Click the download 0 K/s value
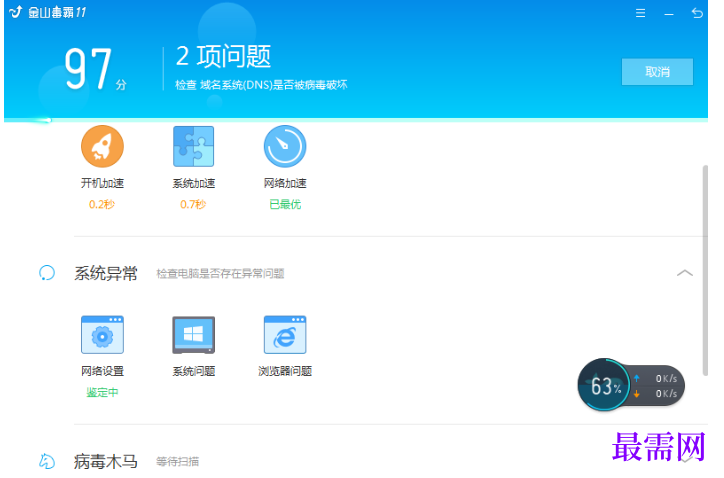Screen dimensions: 724x478 (x=666, y=393)
